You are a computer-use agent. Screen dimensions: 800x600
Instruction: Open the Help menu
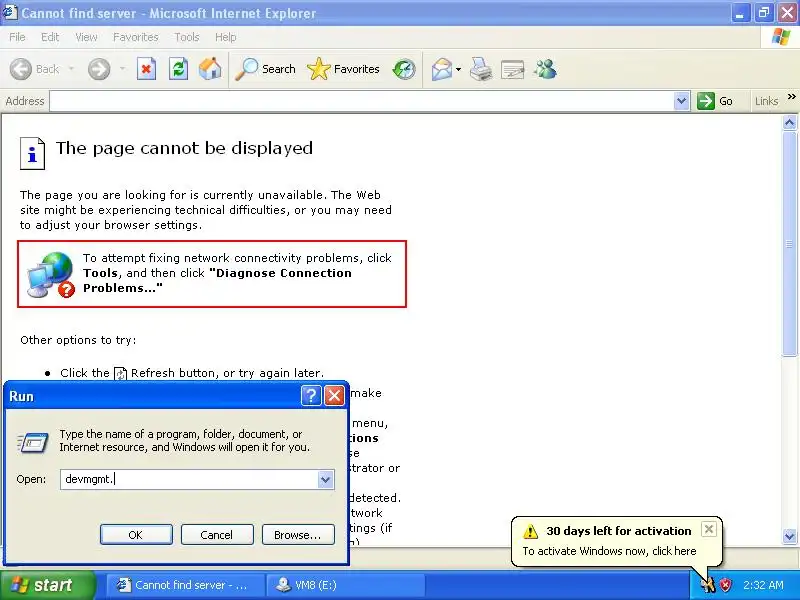coord(226,37)
